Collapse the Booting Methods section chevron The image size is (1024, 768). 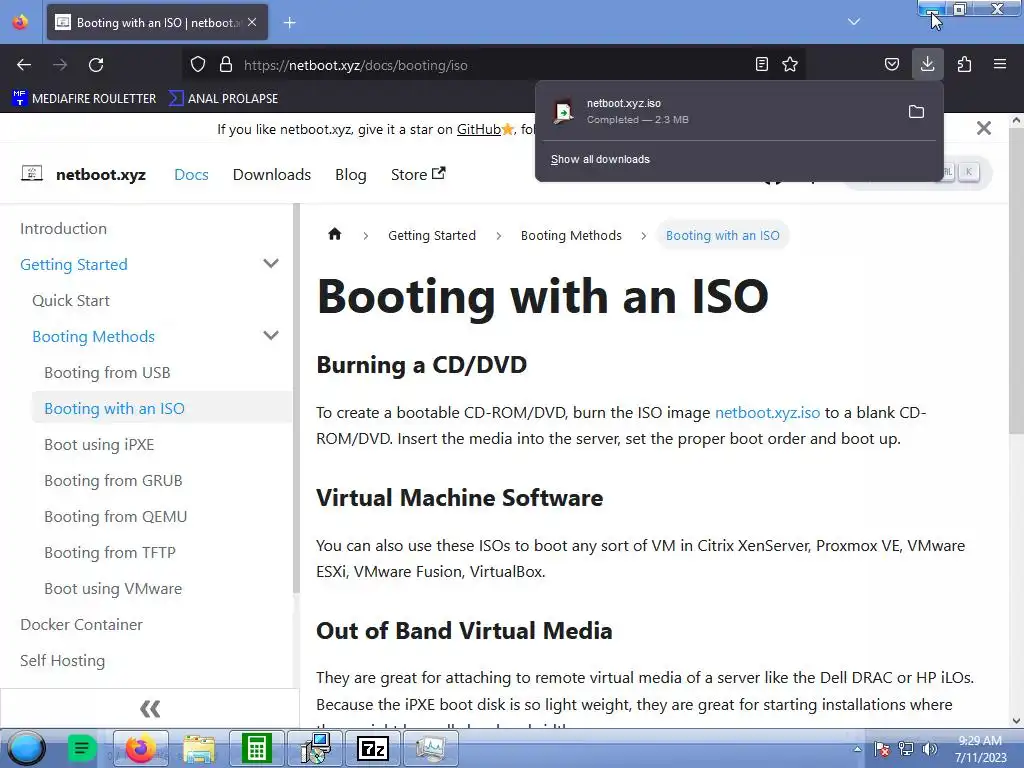[271, 336]
